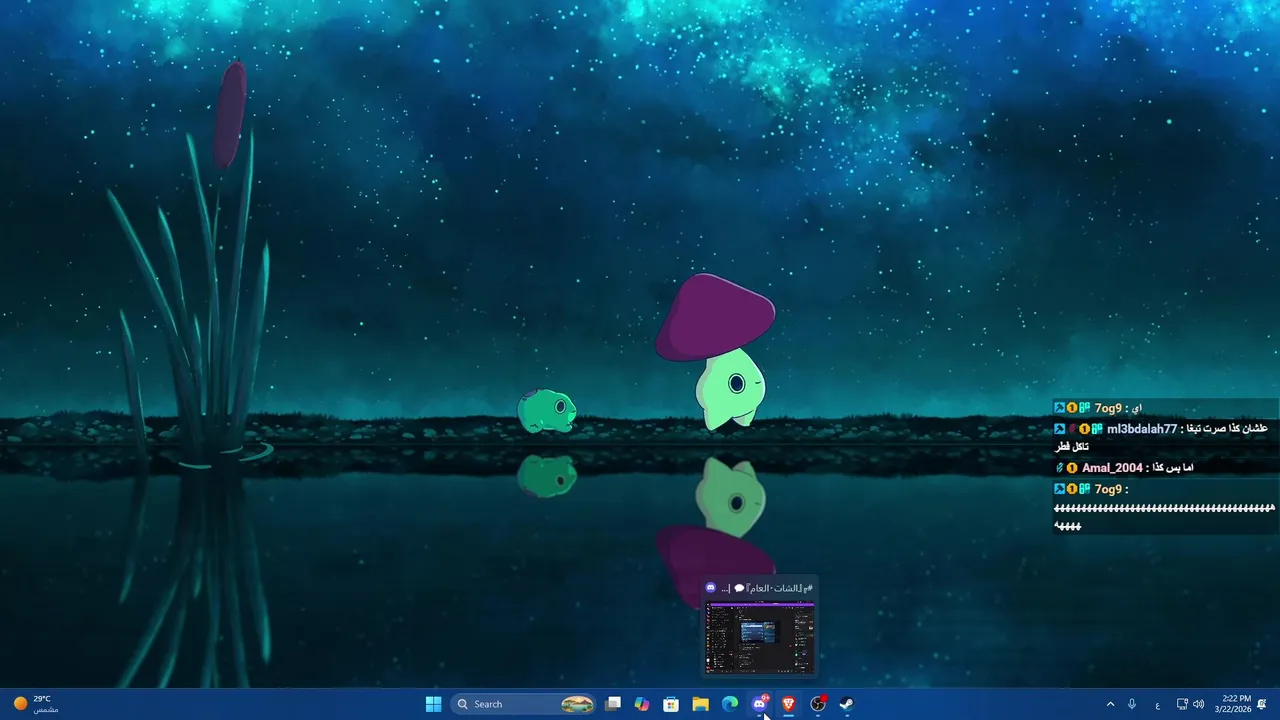Open the 29°C weather widget
The width and height of the screenshot is (1280, 720).
36,704
